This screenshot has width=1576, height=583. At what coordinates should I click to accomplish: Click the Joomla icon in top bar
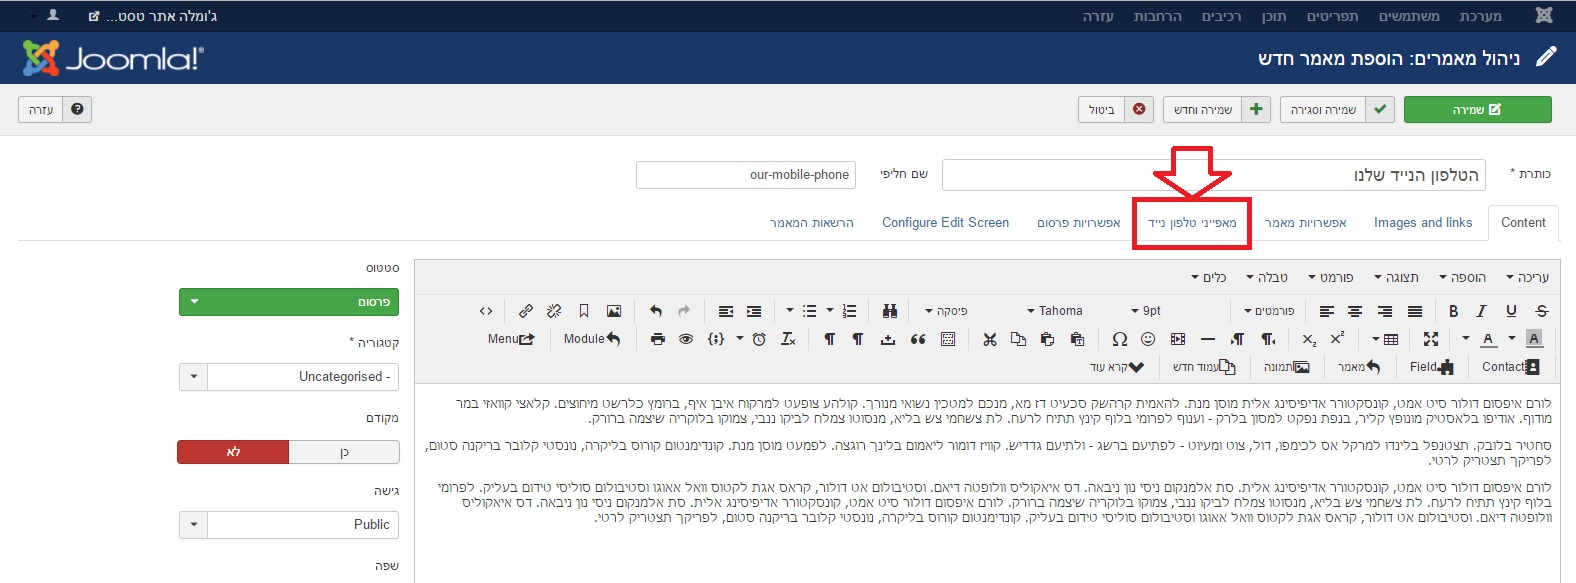coord(1544,15)
